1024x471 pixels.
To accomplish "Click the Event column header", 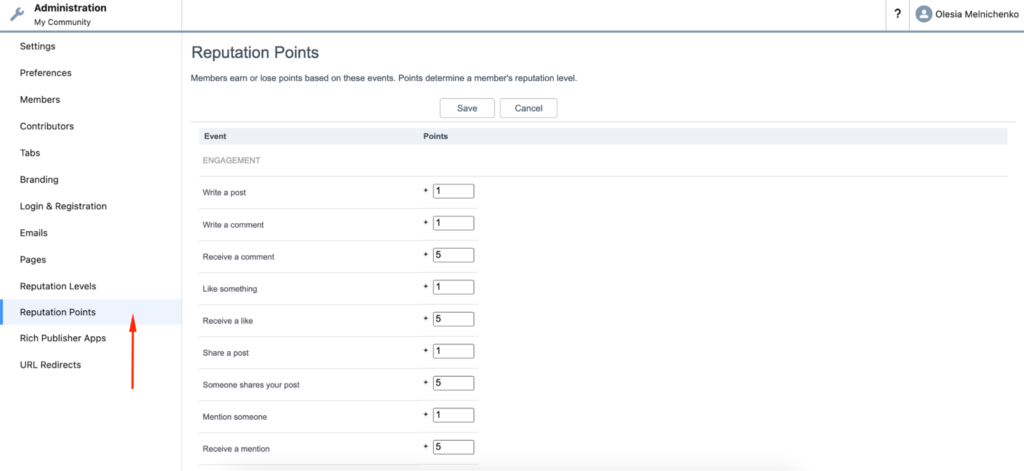I will (215, 137).
